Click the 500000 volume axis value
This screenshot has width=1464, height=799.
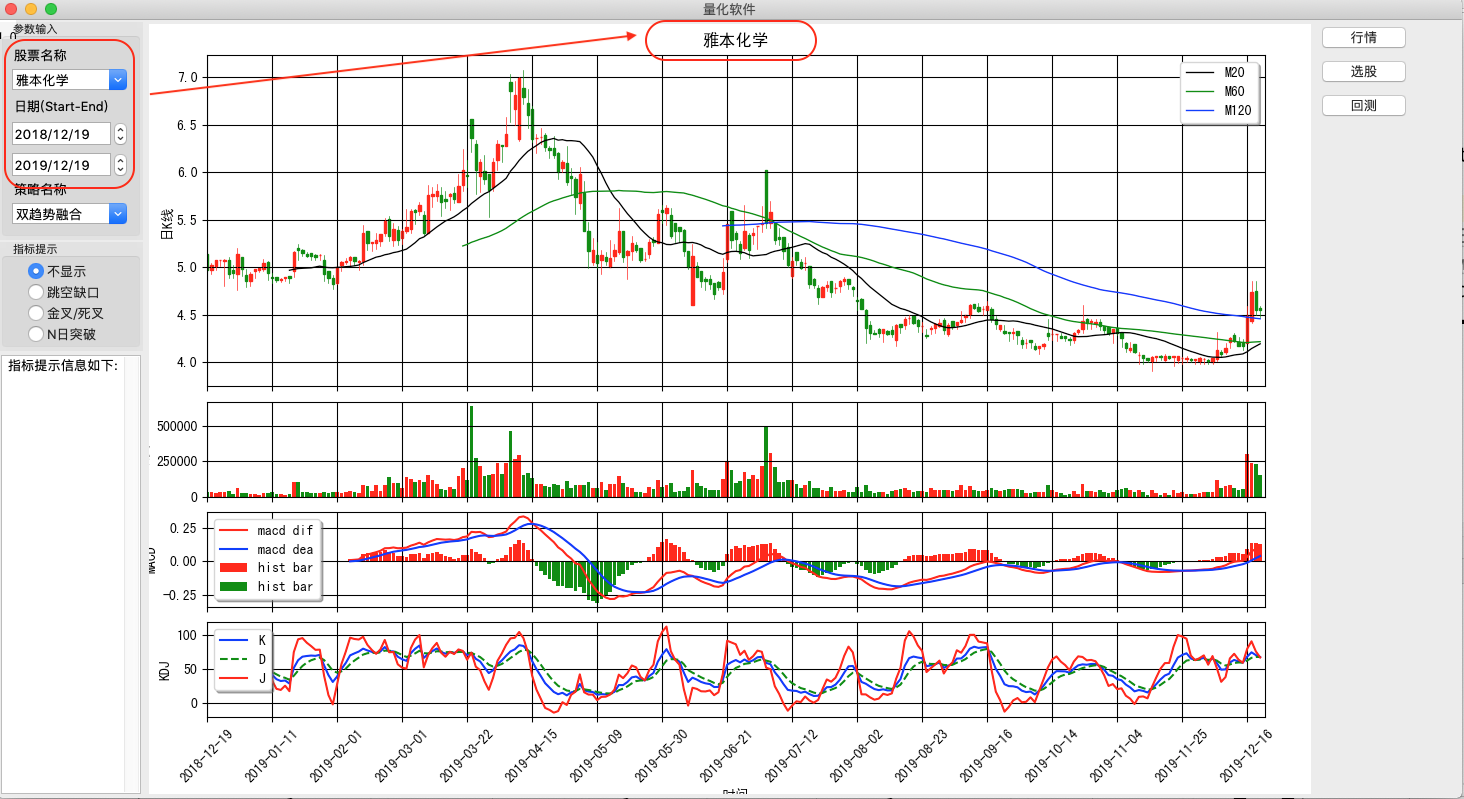coord(178,426)
